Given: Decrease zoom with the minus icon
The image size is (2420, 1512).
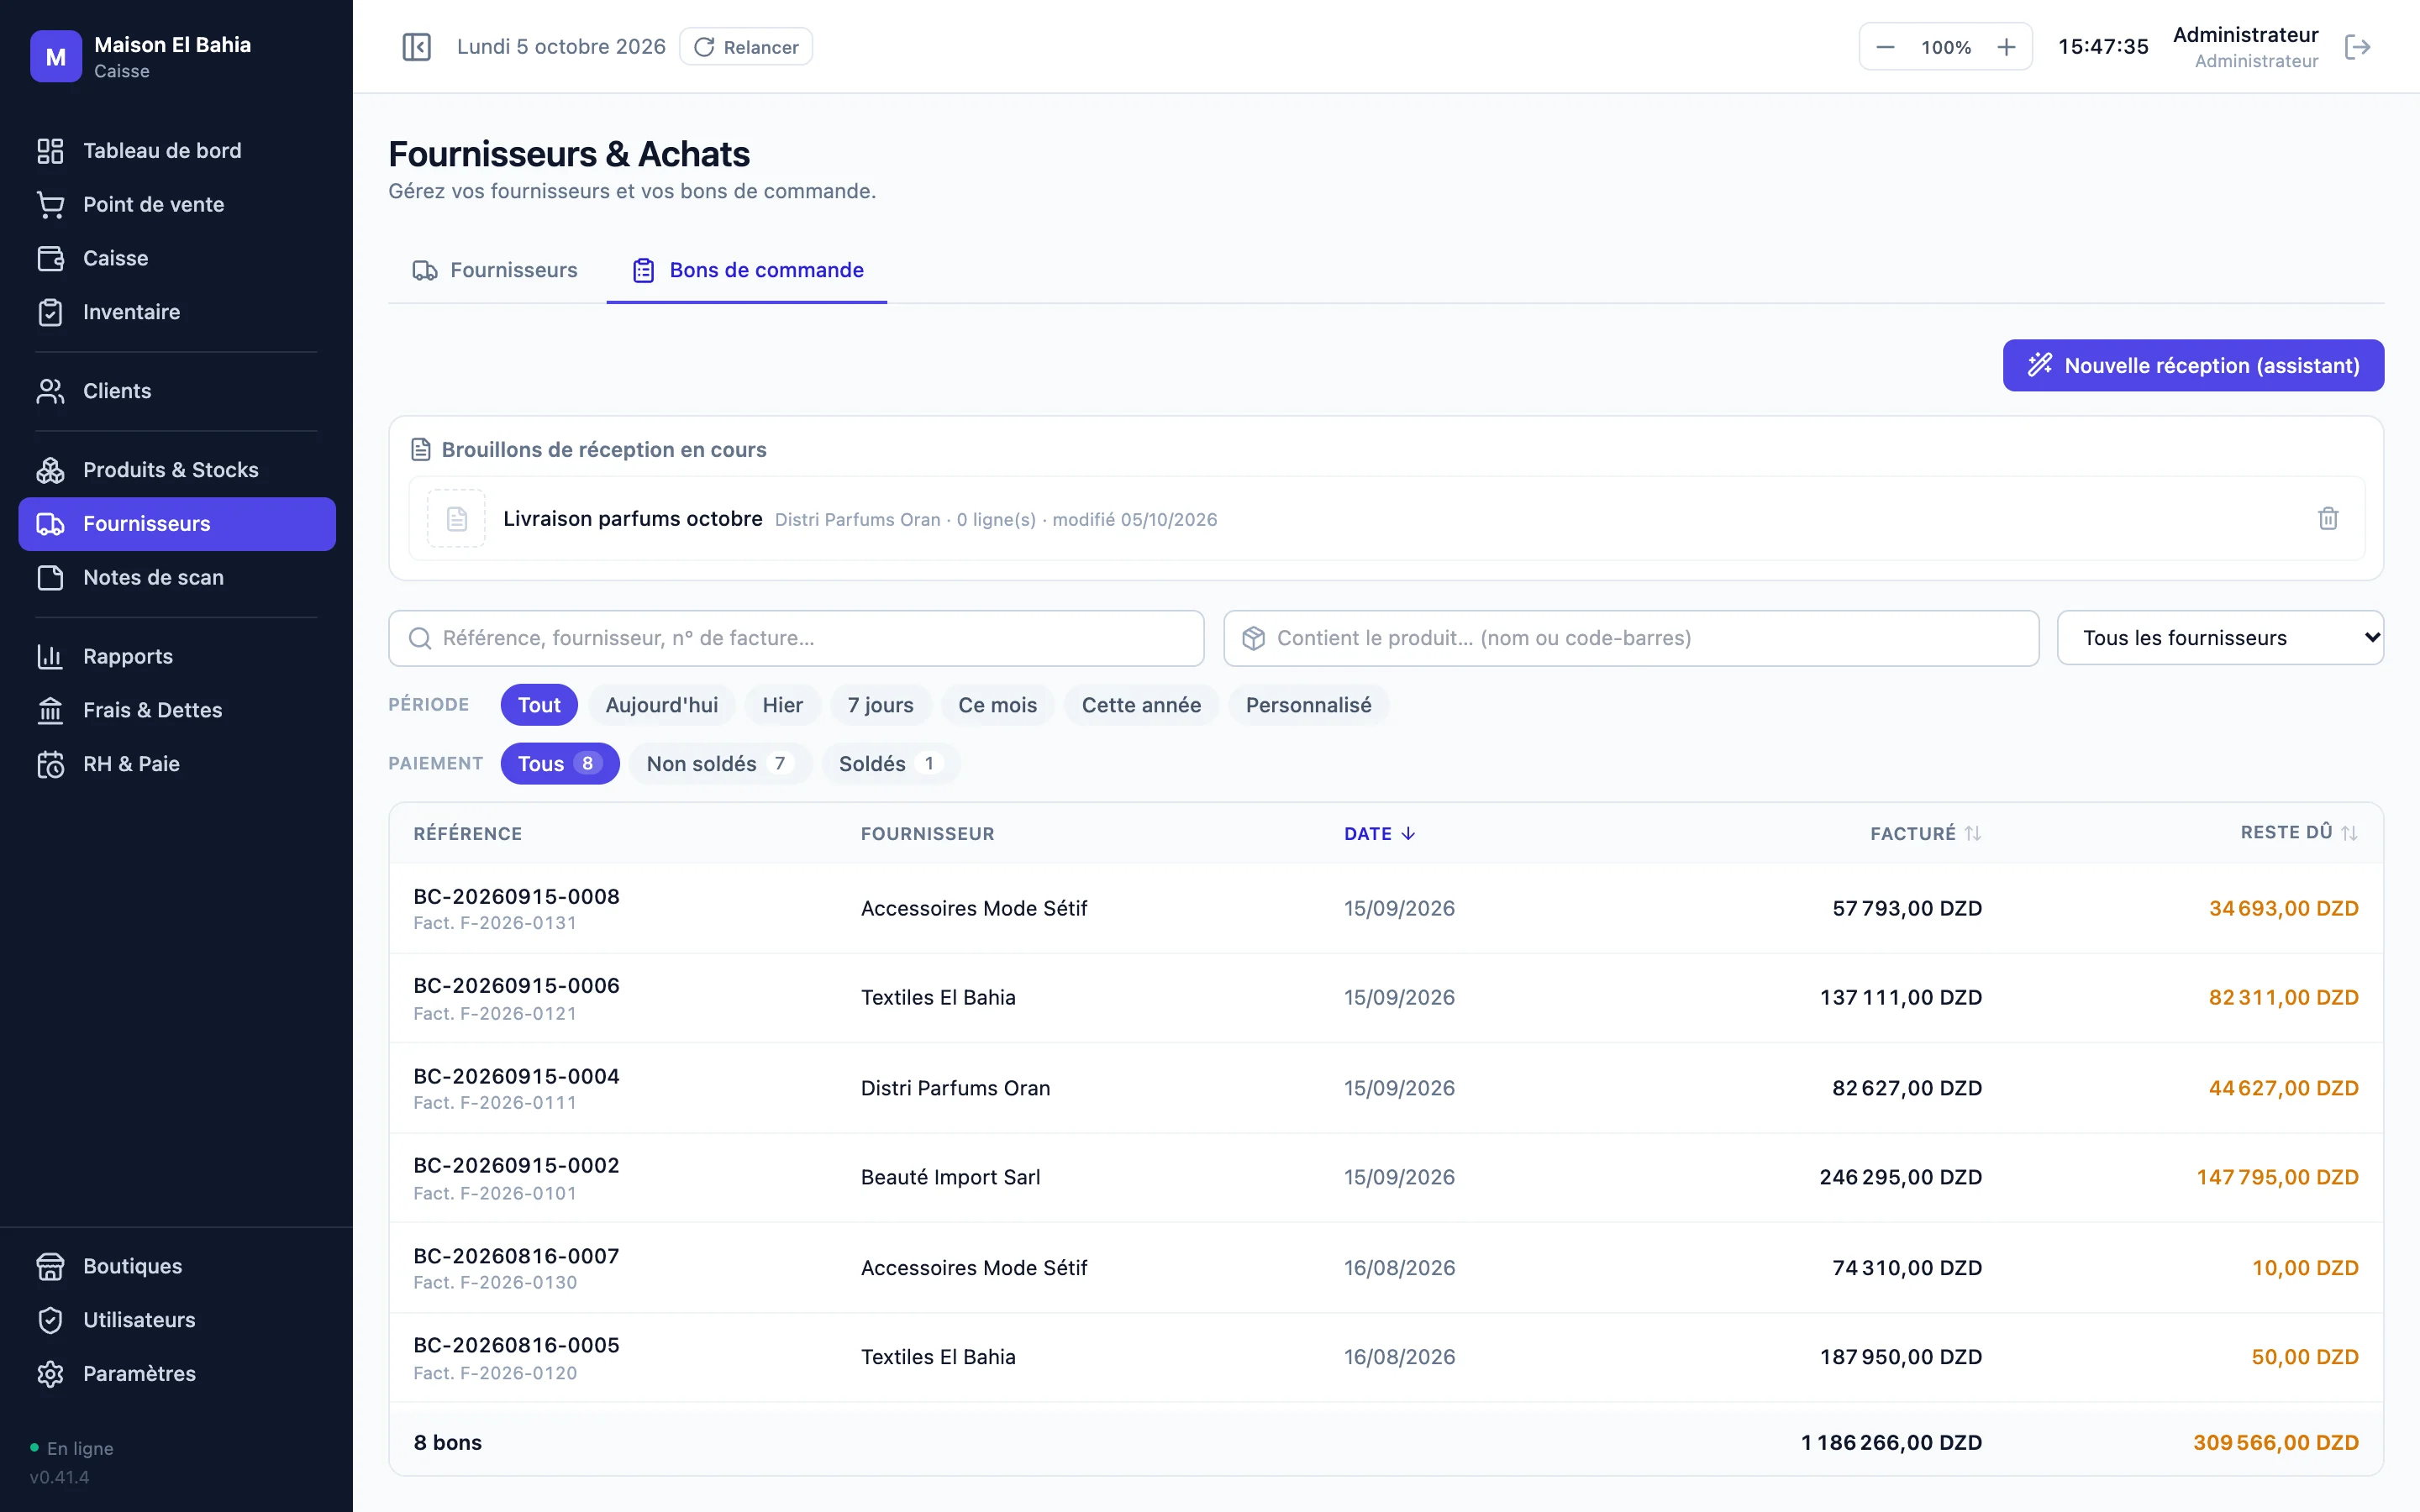Looking at the screenshot, I should coord(1885,47).
